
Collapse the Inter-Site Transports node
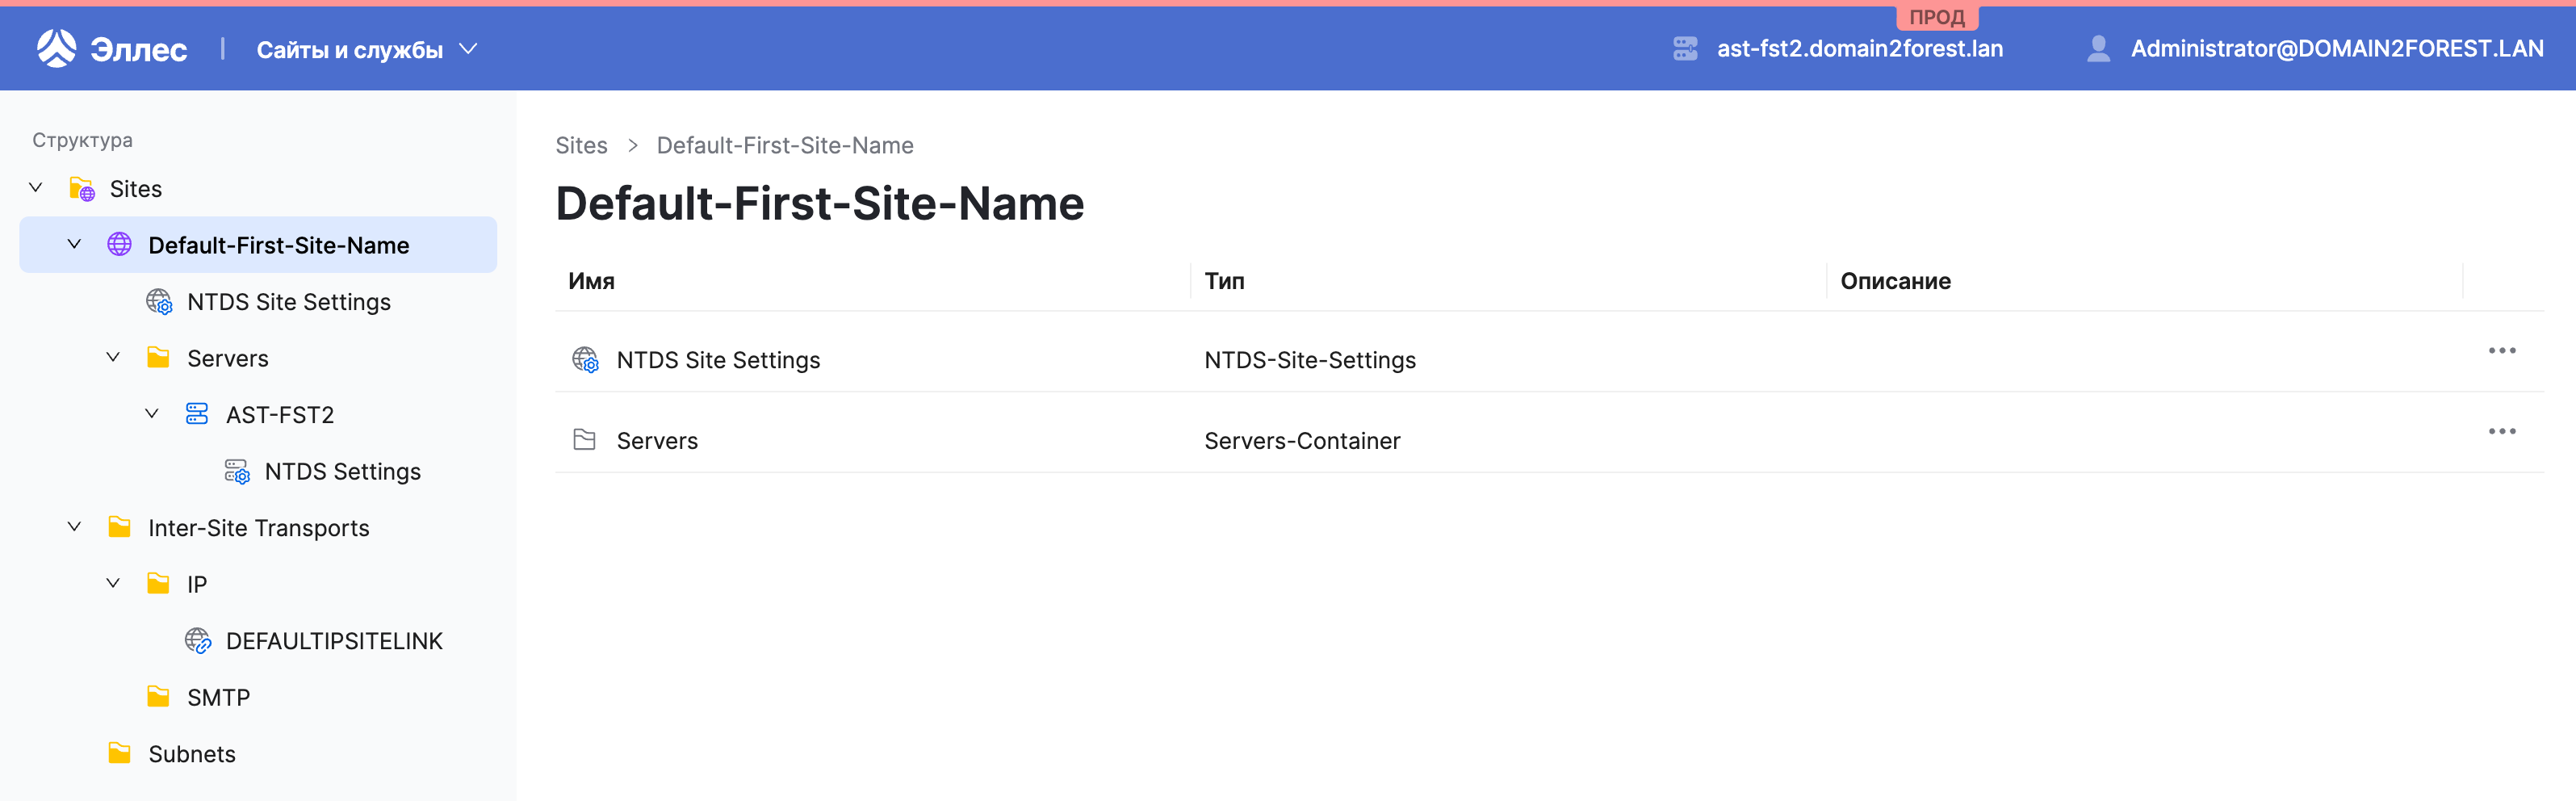[x=74, y=527]
